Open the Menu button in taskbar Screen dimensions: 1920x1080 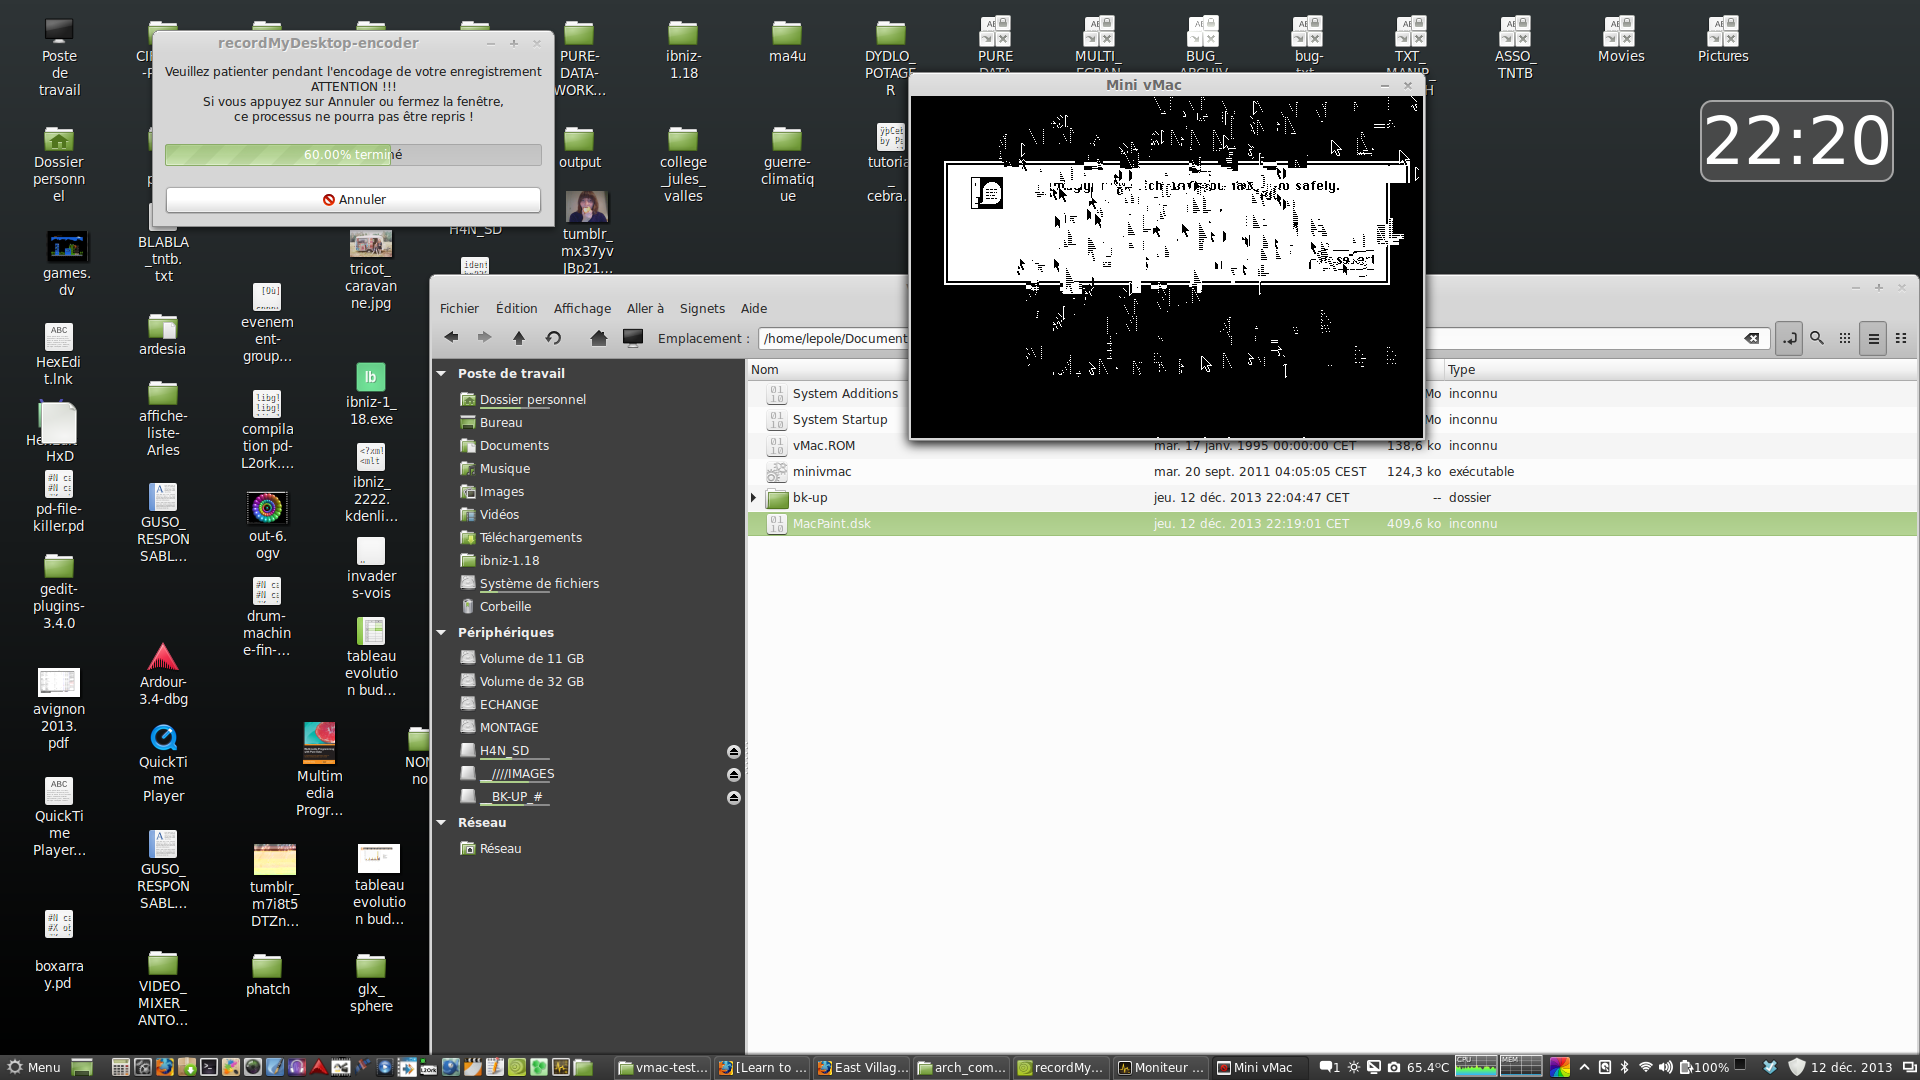point(34,1067)
